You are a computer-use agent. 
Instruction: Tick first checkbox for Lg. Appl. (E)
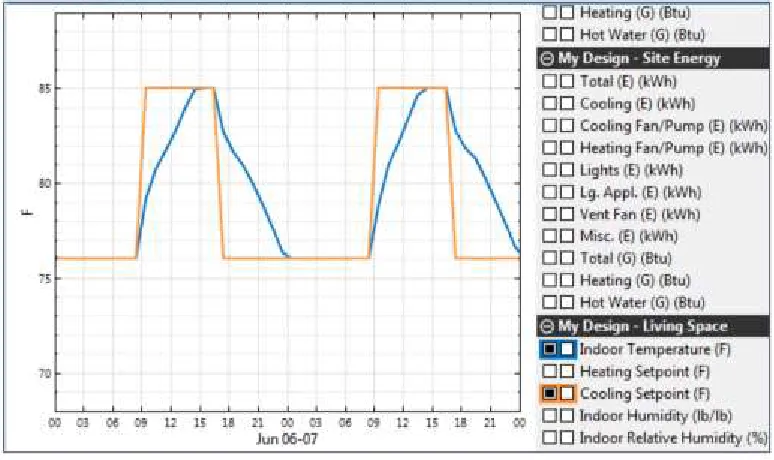549,192
